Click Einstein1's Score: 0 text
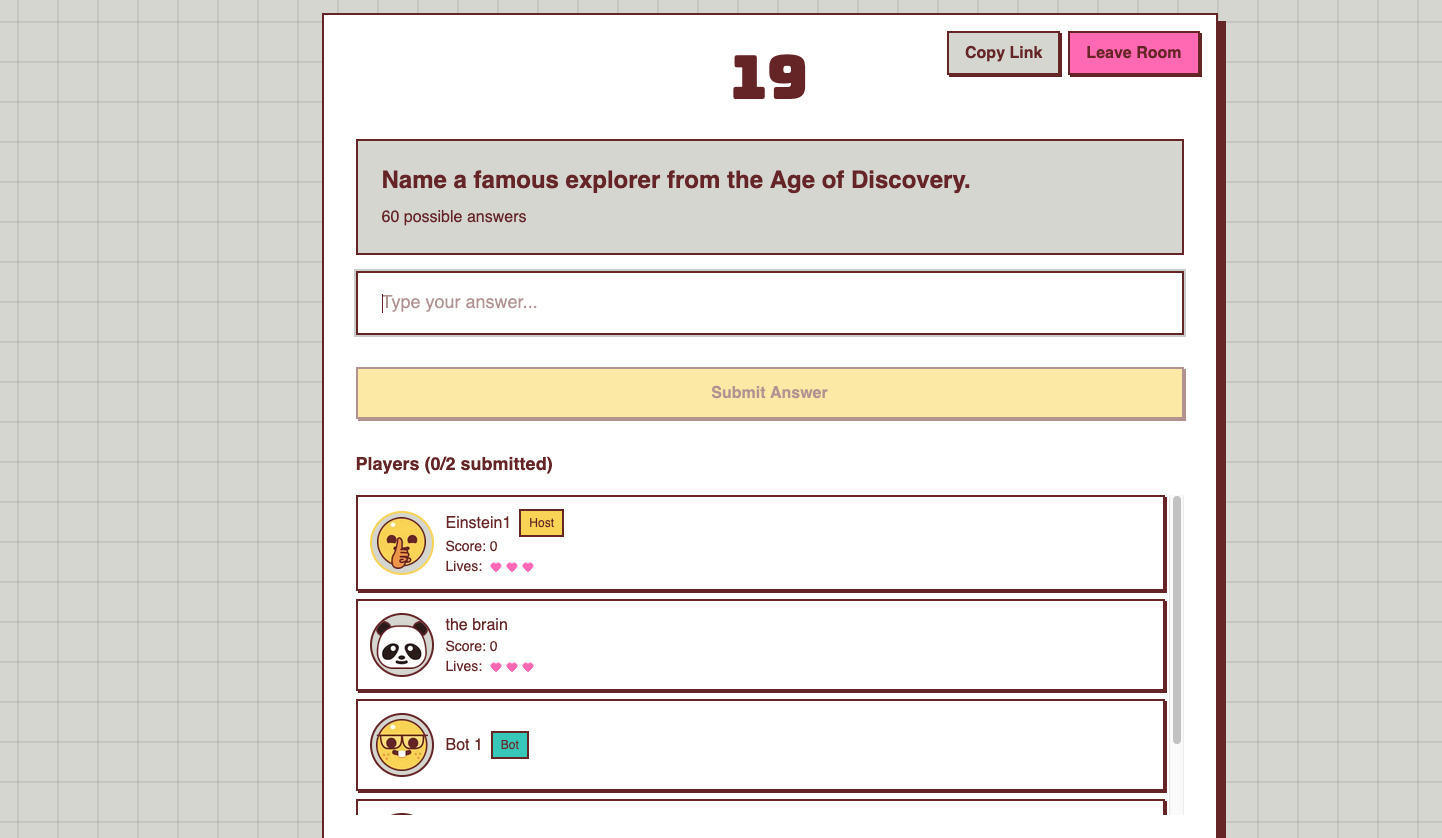Screen dimensions: 1442x838 [x=471, y=546]
